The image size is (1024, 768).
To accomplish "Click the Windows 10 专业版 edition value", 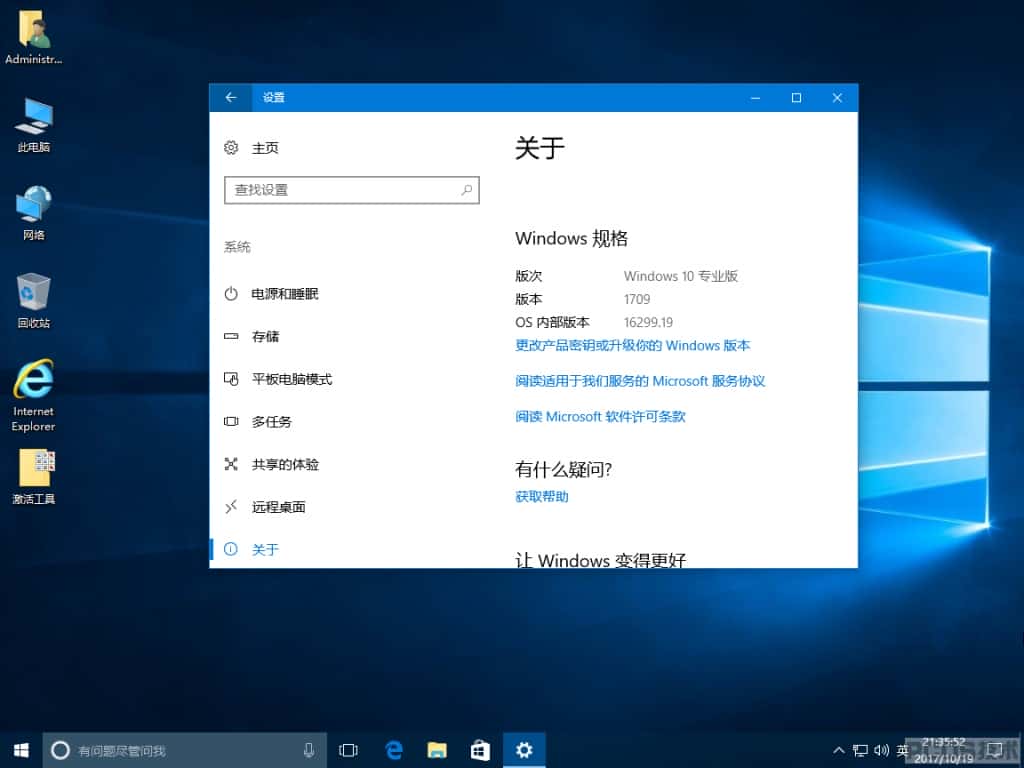I will coord(680,276).
